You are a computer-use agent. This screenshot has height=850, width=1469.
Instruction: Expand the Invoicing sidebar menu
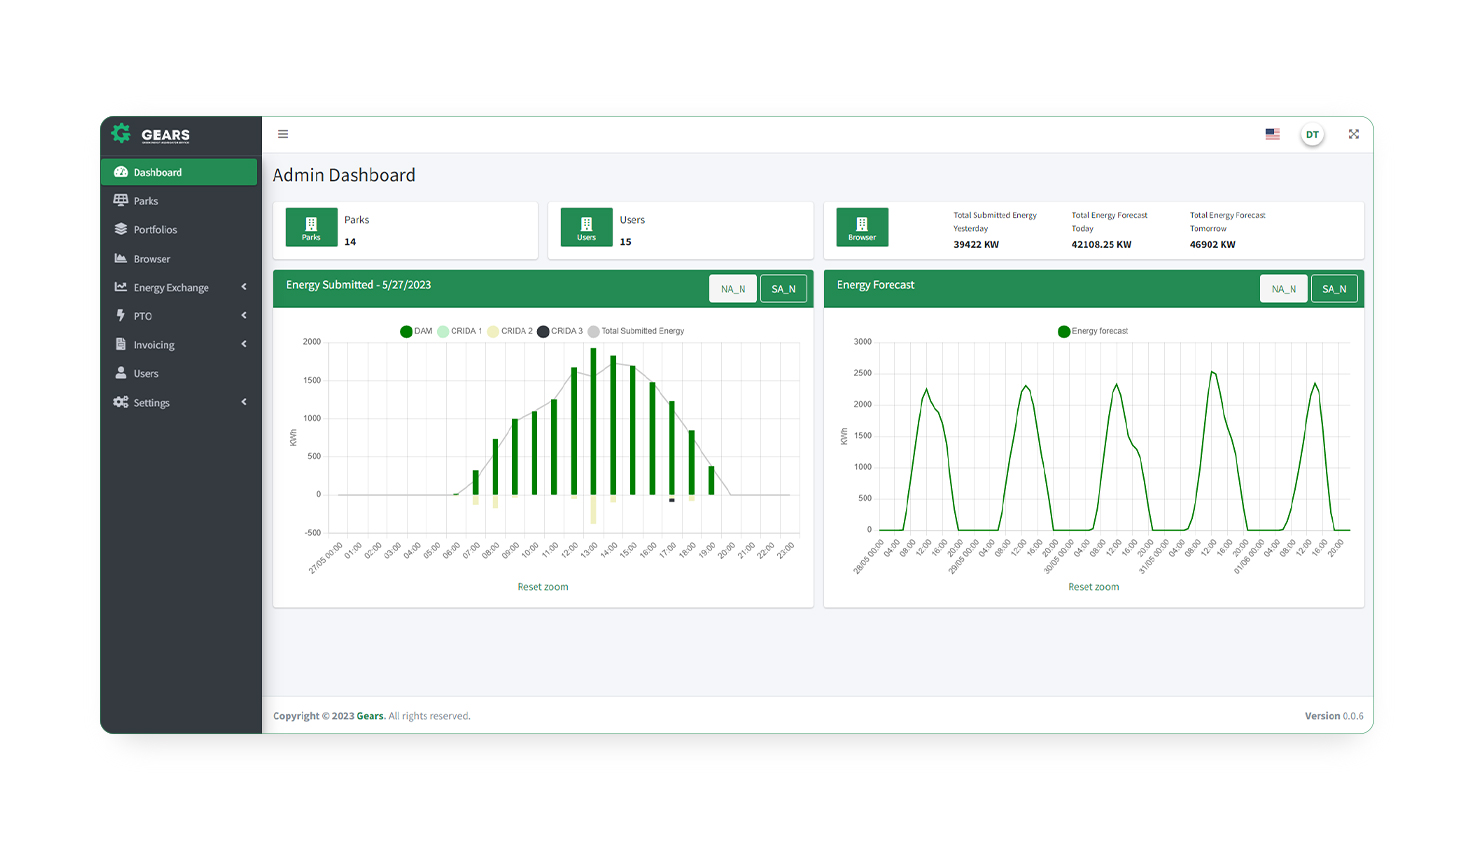[x=180, y=345]
